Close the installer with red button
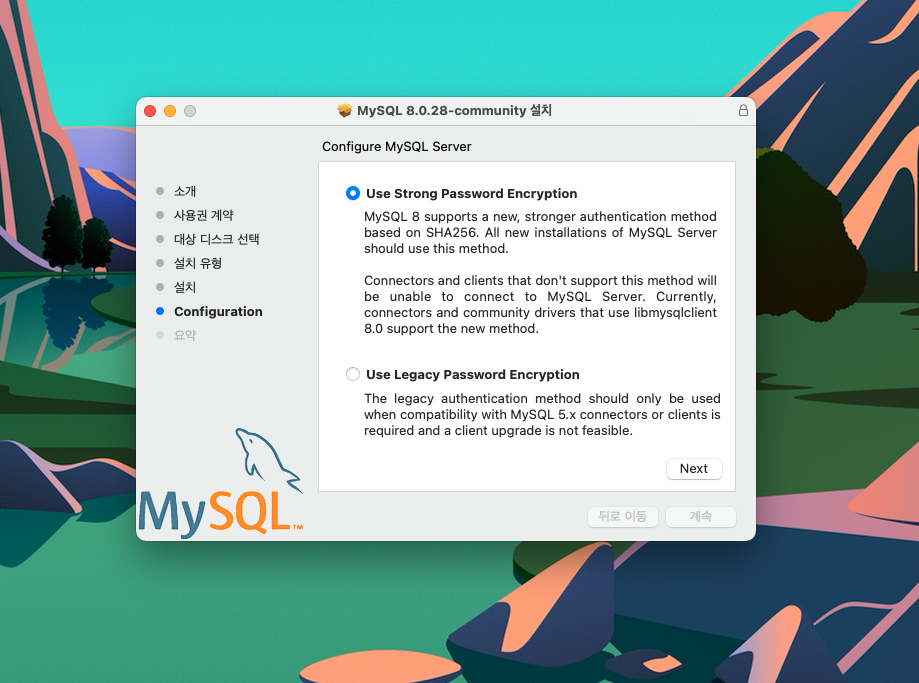Screen dimensions: 919x683 (x=150, y=111)
